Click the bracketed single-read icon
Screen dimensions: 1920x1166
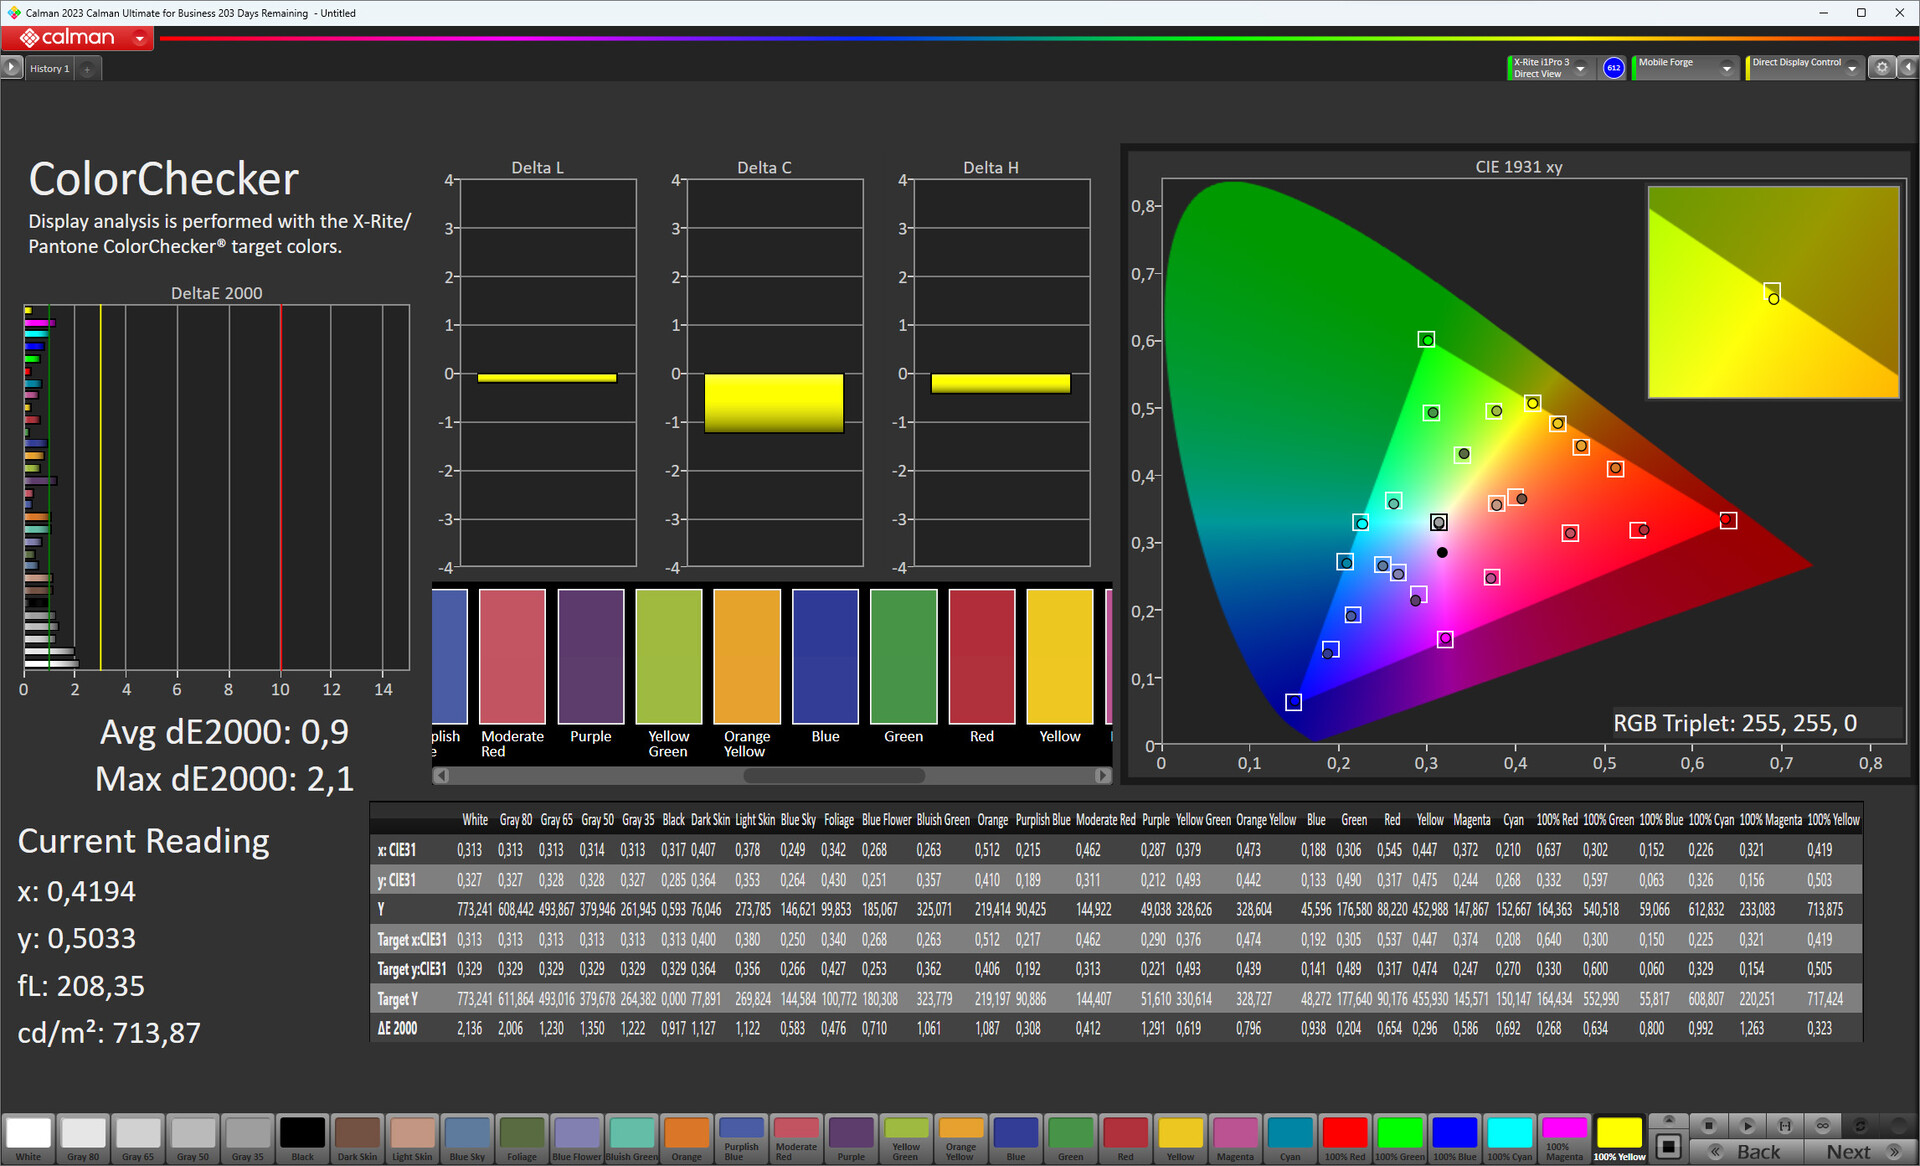[x=1785, y=1125]
